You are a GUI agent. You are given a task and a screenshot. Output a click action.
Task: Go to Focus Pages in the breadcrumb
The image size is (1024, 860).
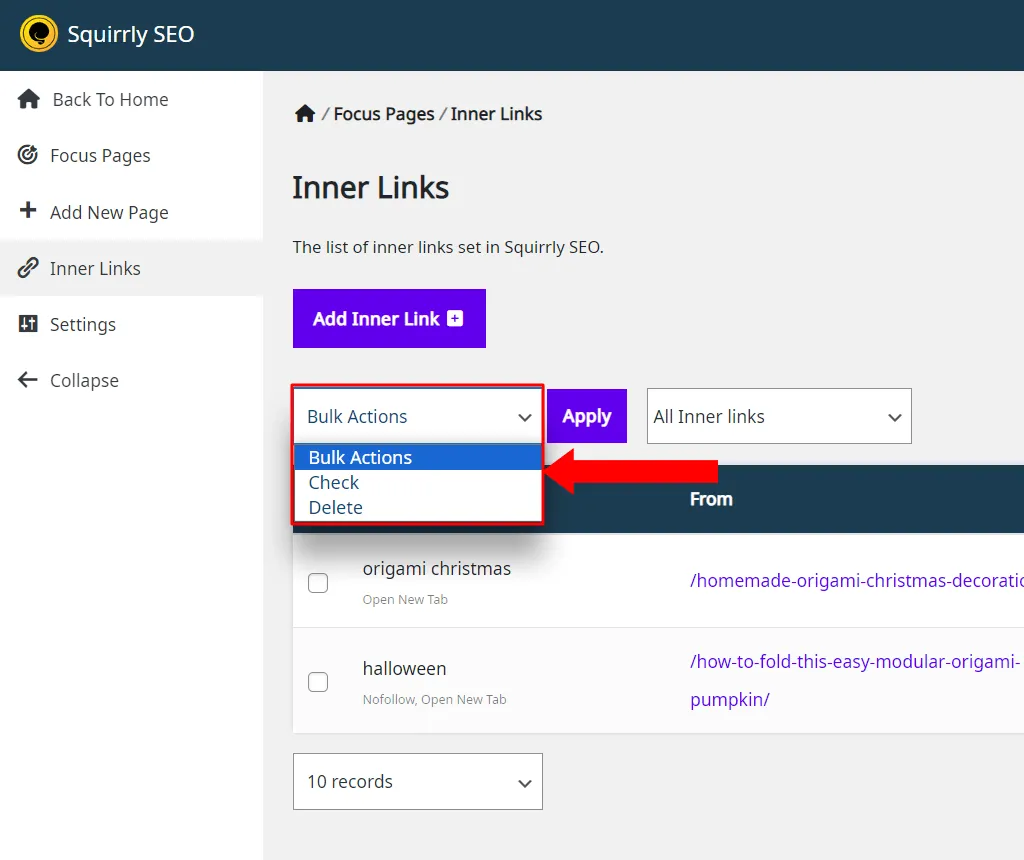click(x=384, y=114)
